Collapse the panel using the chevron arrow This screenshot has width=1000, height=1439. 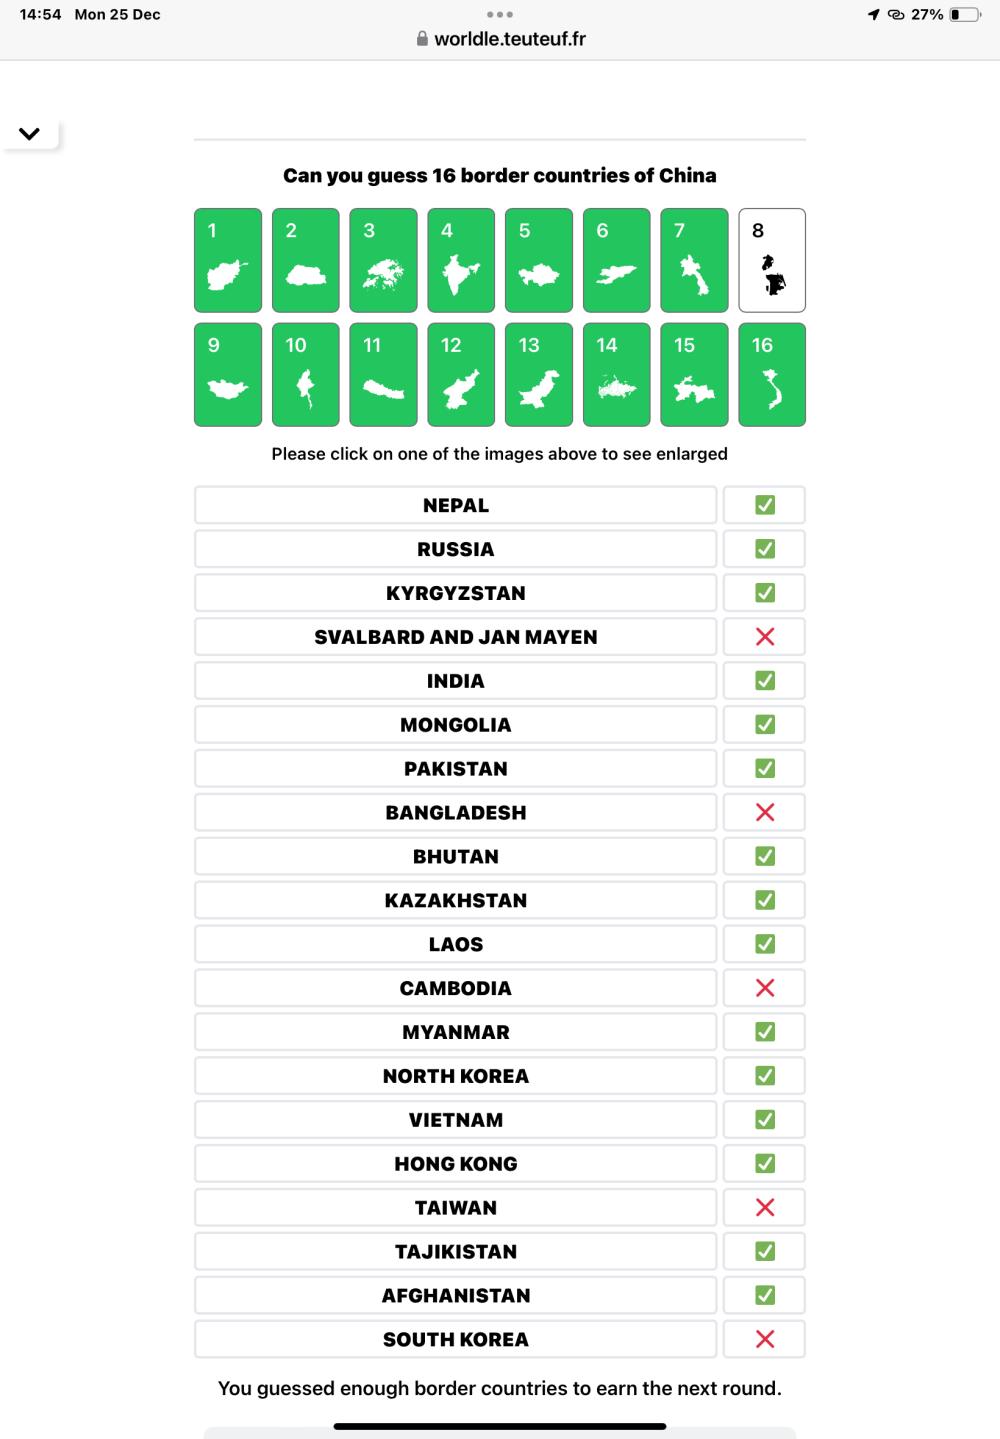[x=29, y=134]
